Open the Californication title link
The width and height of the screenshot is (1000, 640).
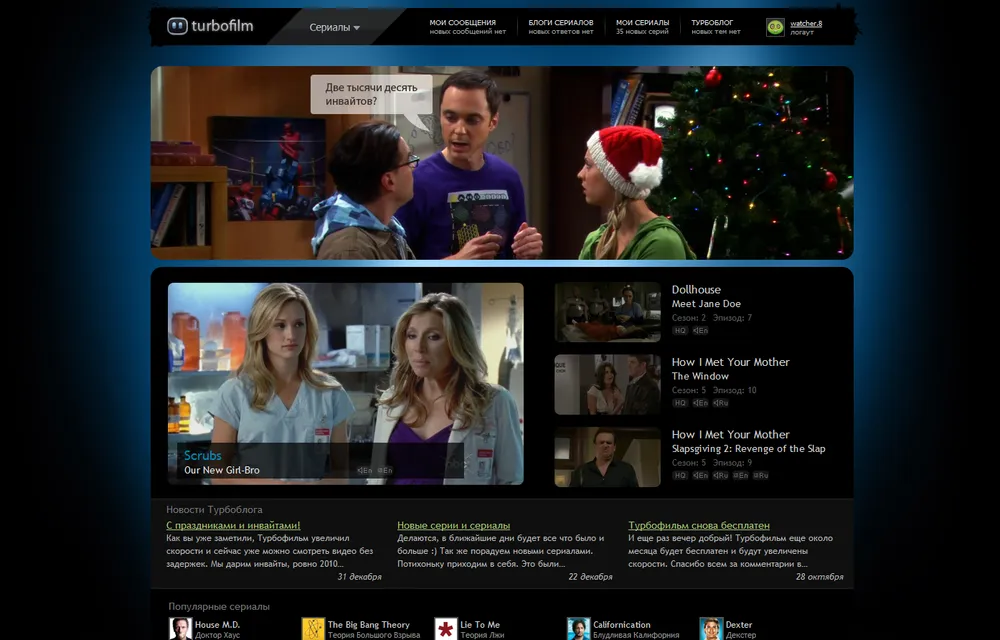[622, 625]
